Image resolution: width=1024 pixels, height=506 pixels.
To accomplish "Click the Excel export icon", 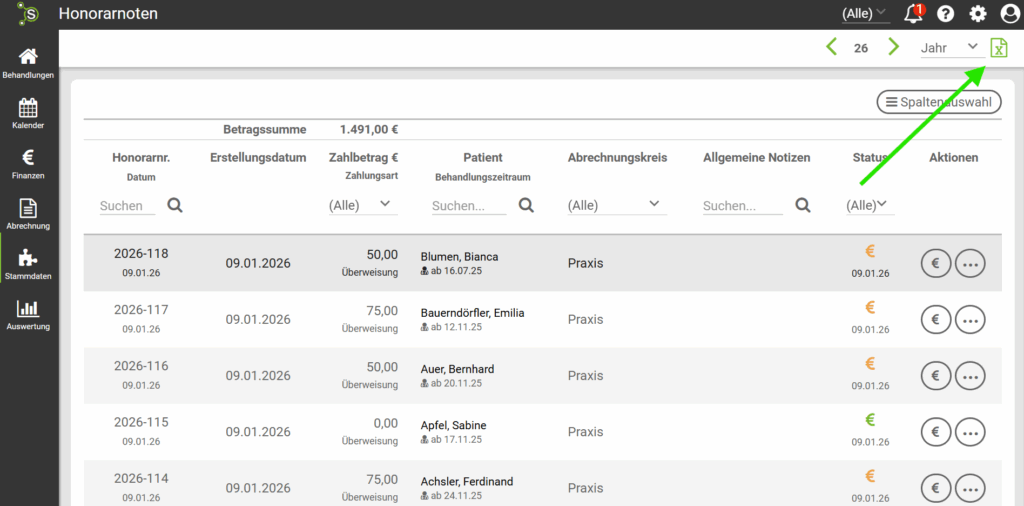I will (998, 47).
